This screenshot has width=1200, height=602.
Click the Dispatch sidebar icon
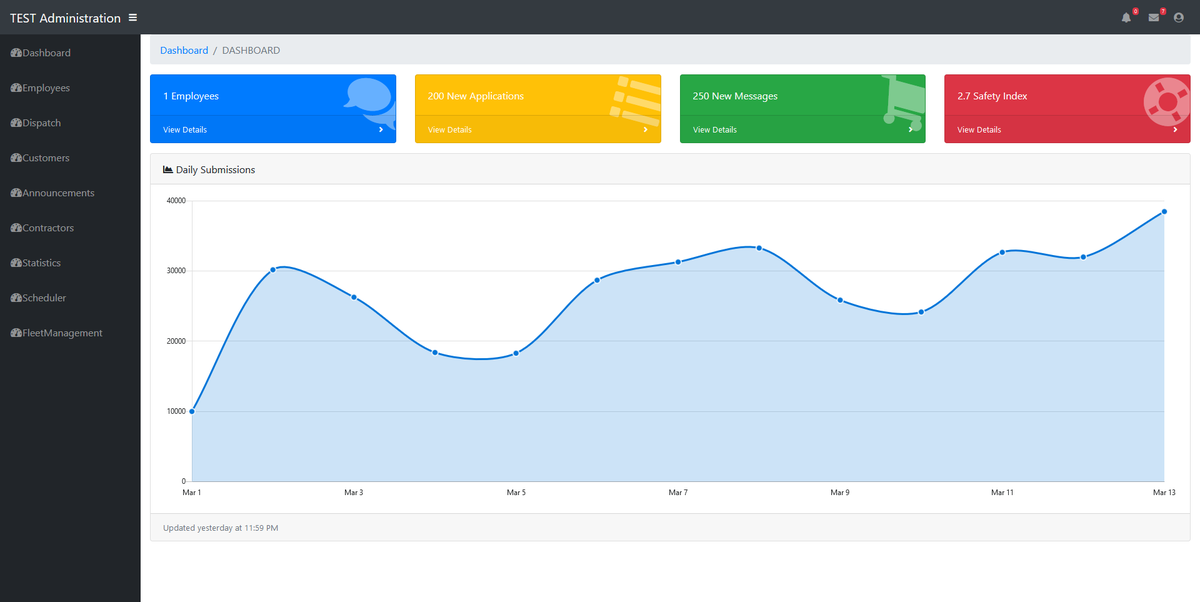[16, 123]
